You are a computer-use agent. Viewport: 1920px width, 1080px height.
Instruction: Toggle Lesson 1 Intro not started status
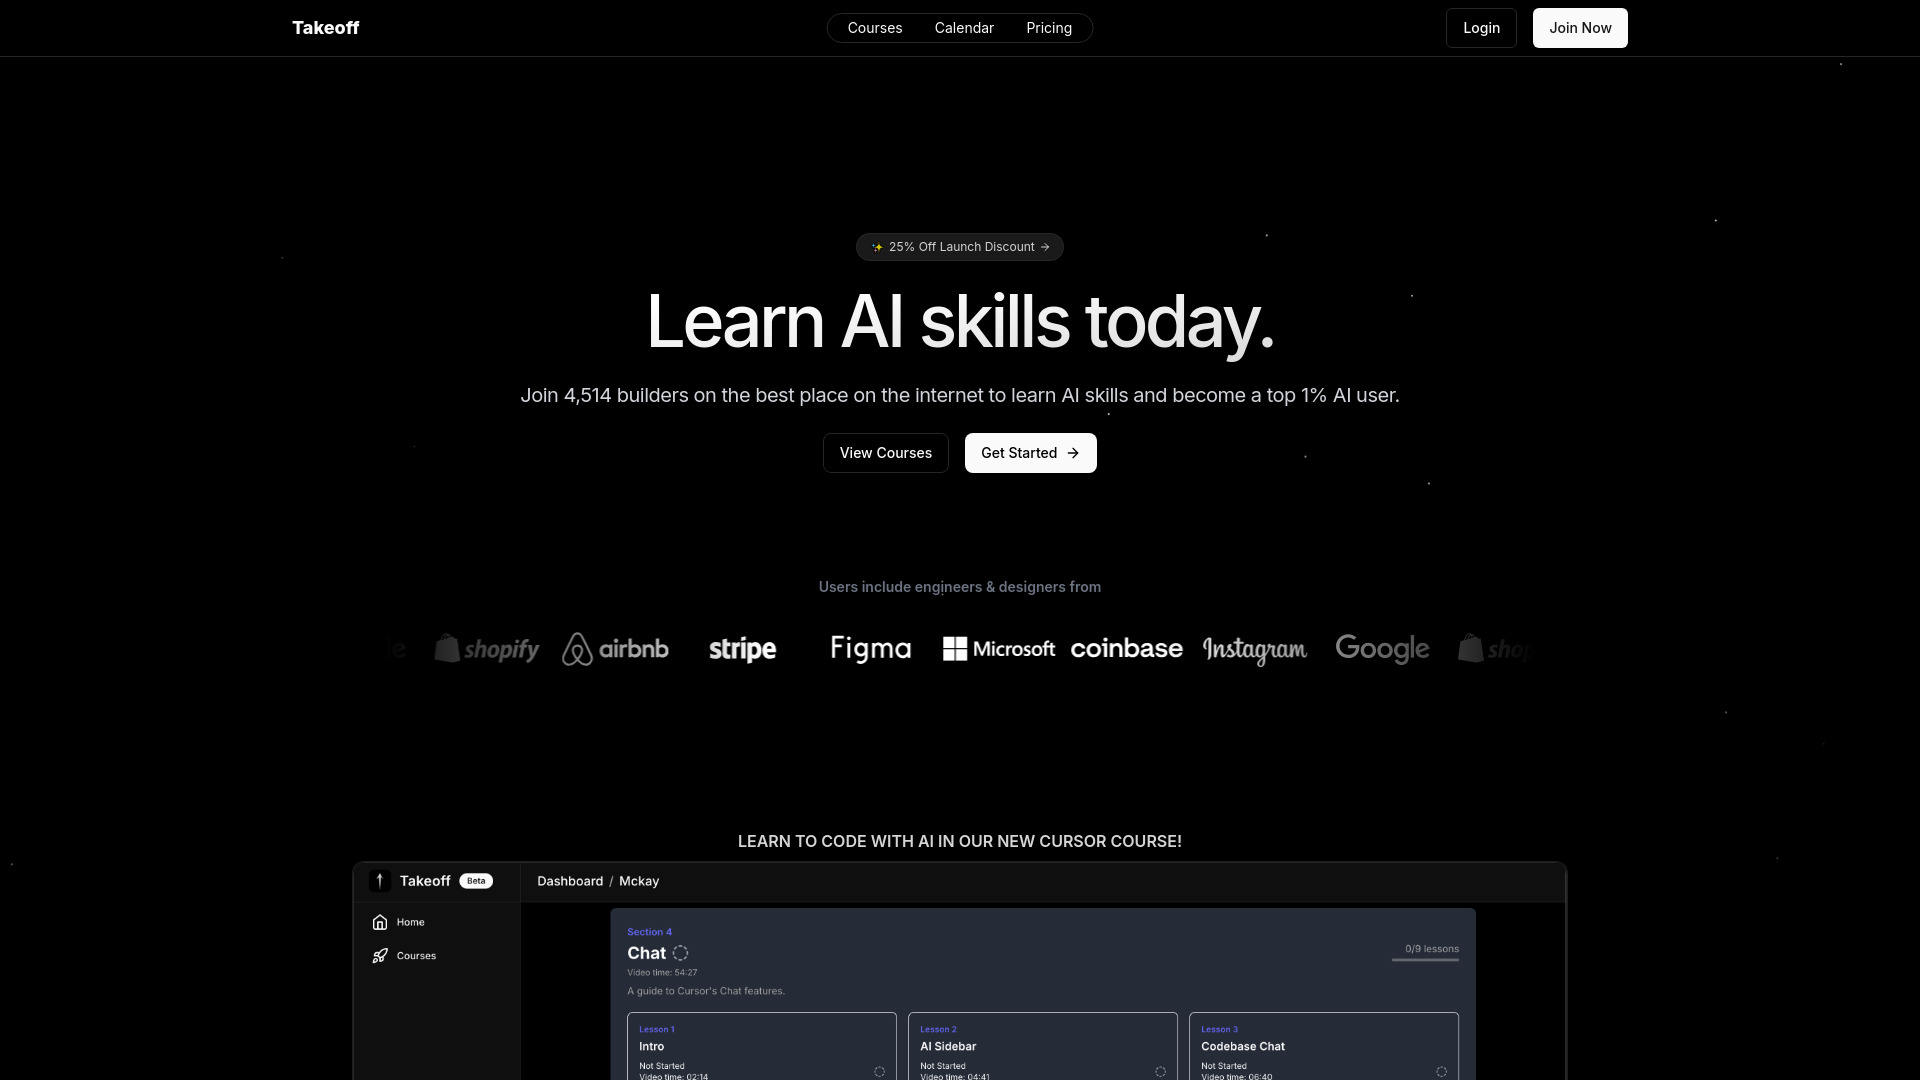(878, 1071)
